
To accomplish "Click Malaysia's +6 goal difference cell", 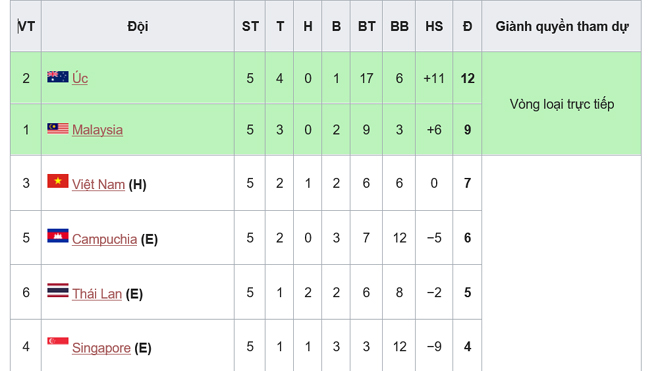I will (434, 130).
